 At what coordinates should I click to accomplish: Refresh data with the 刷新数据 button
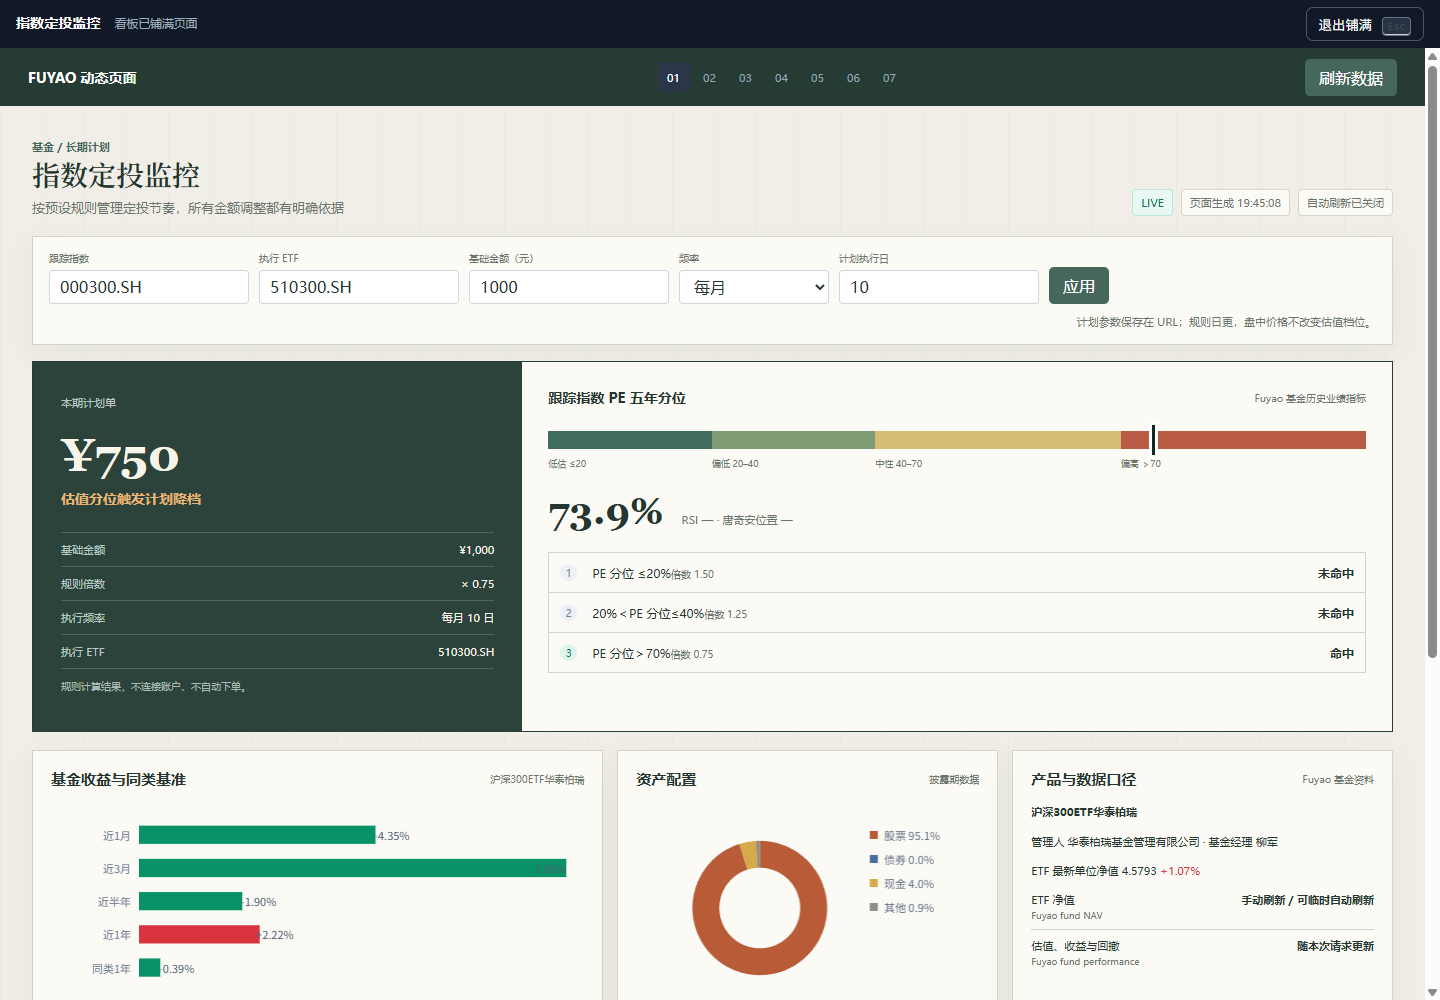click(1350, 78)
